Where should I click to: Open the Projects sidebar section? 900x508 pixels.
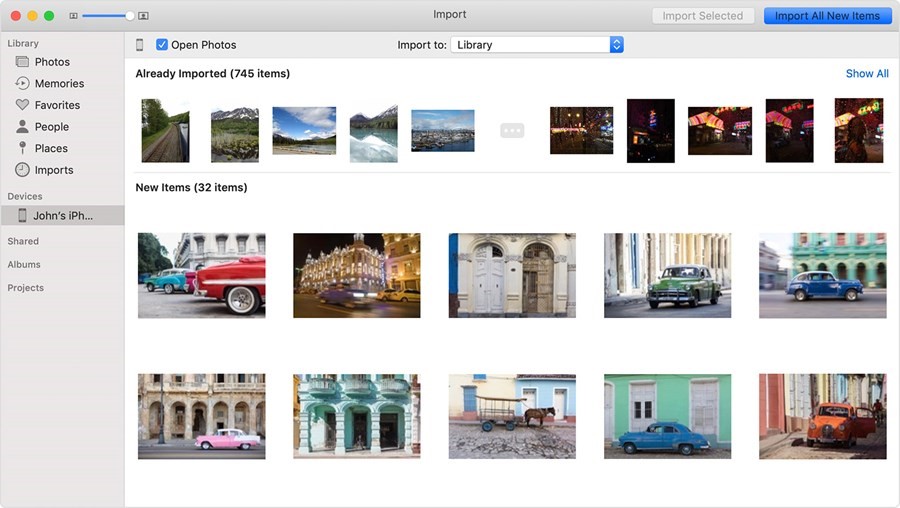tap(25, 288)
